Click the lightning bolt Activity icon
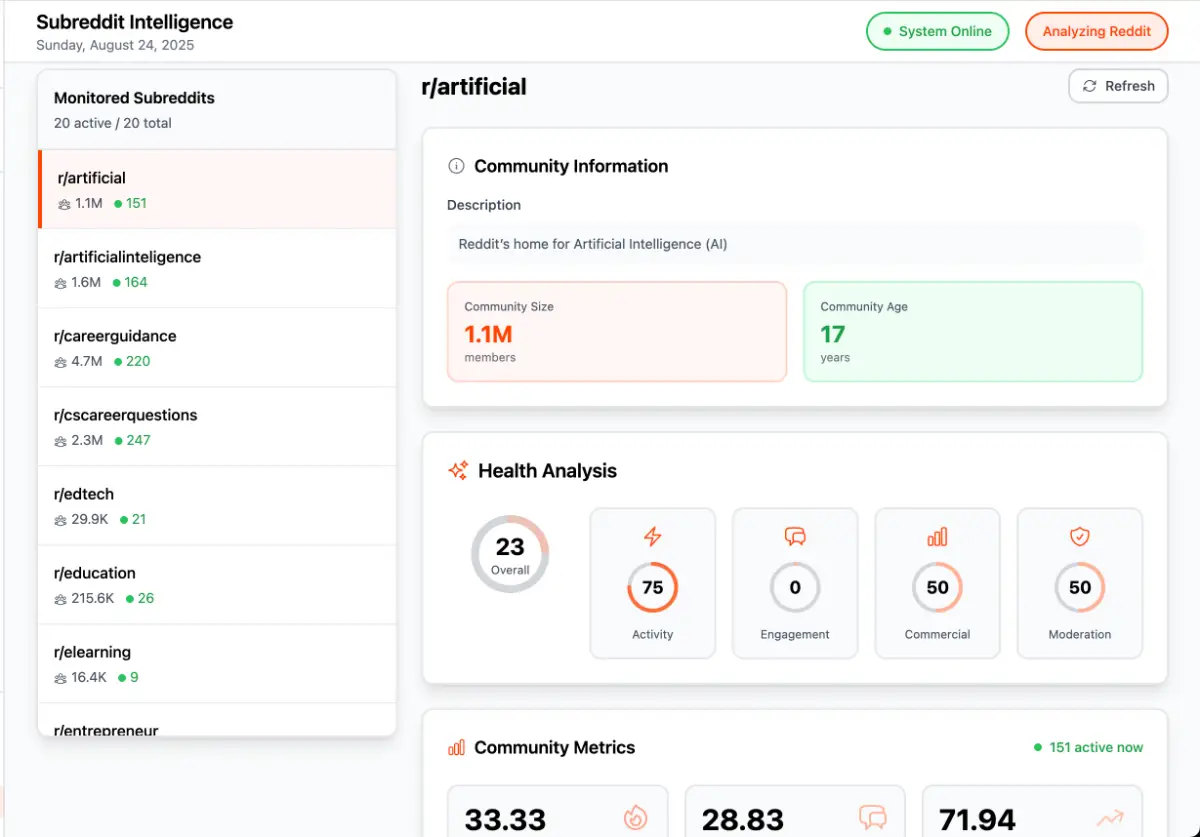Viewport: 1200px width, 837px height. (x=652, y=537)
